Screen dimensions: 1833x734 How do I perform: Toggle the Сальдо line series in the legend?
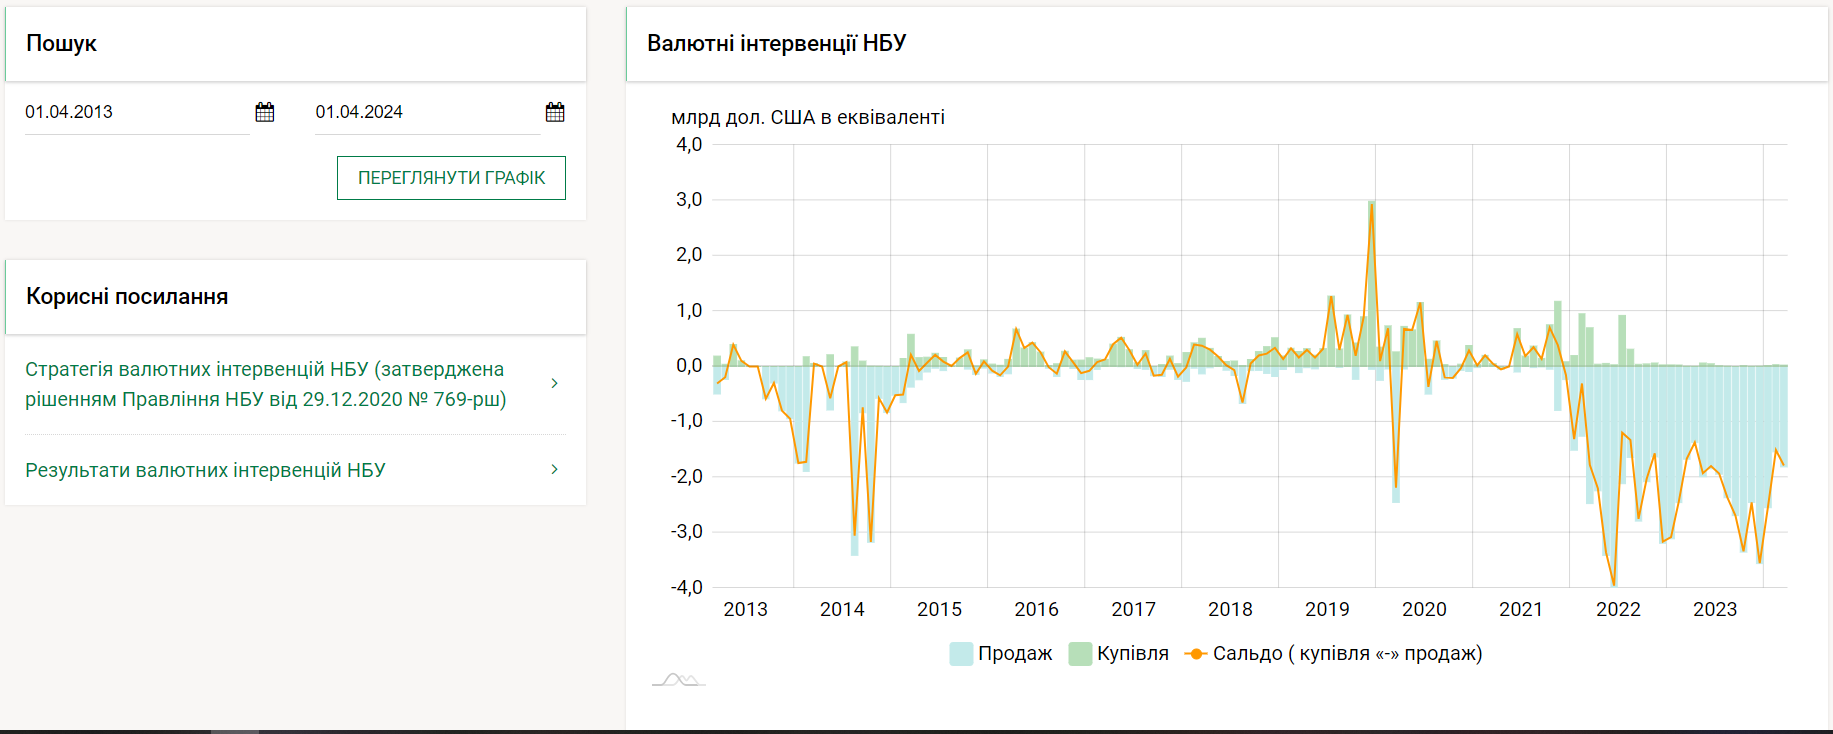point(1333,653)
